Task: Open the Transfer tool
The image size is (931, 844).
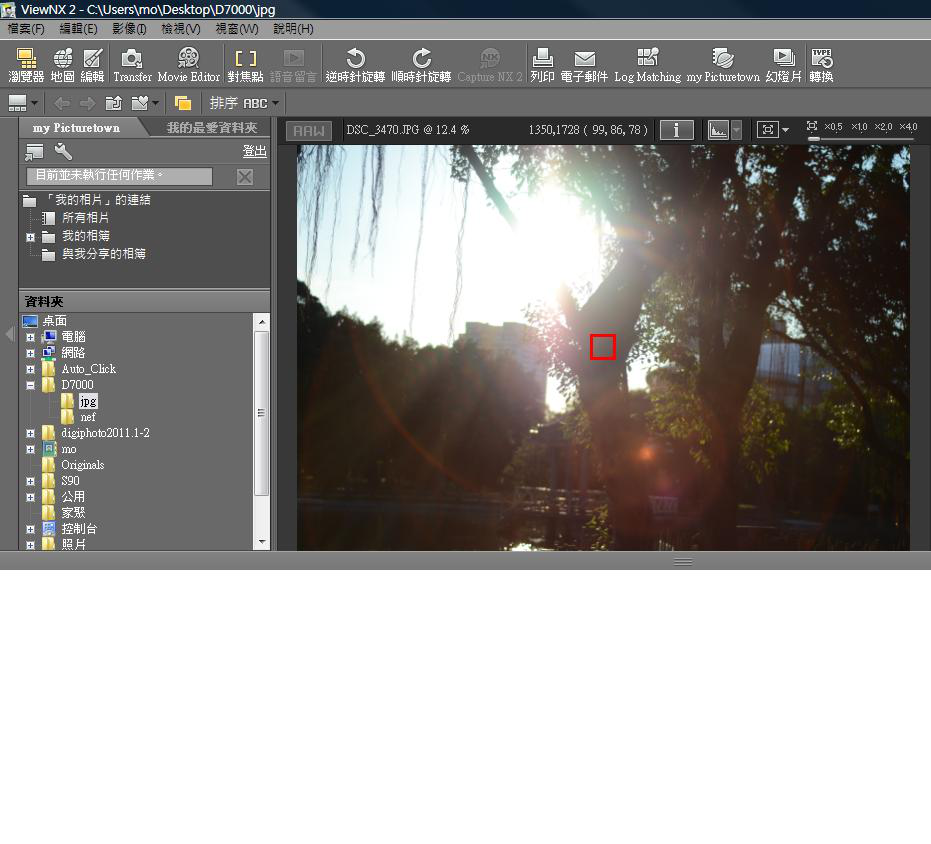Action: (x=132, y=65)
